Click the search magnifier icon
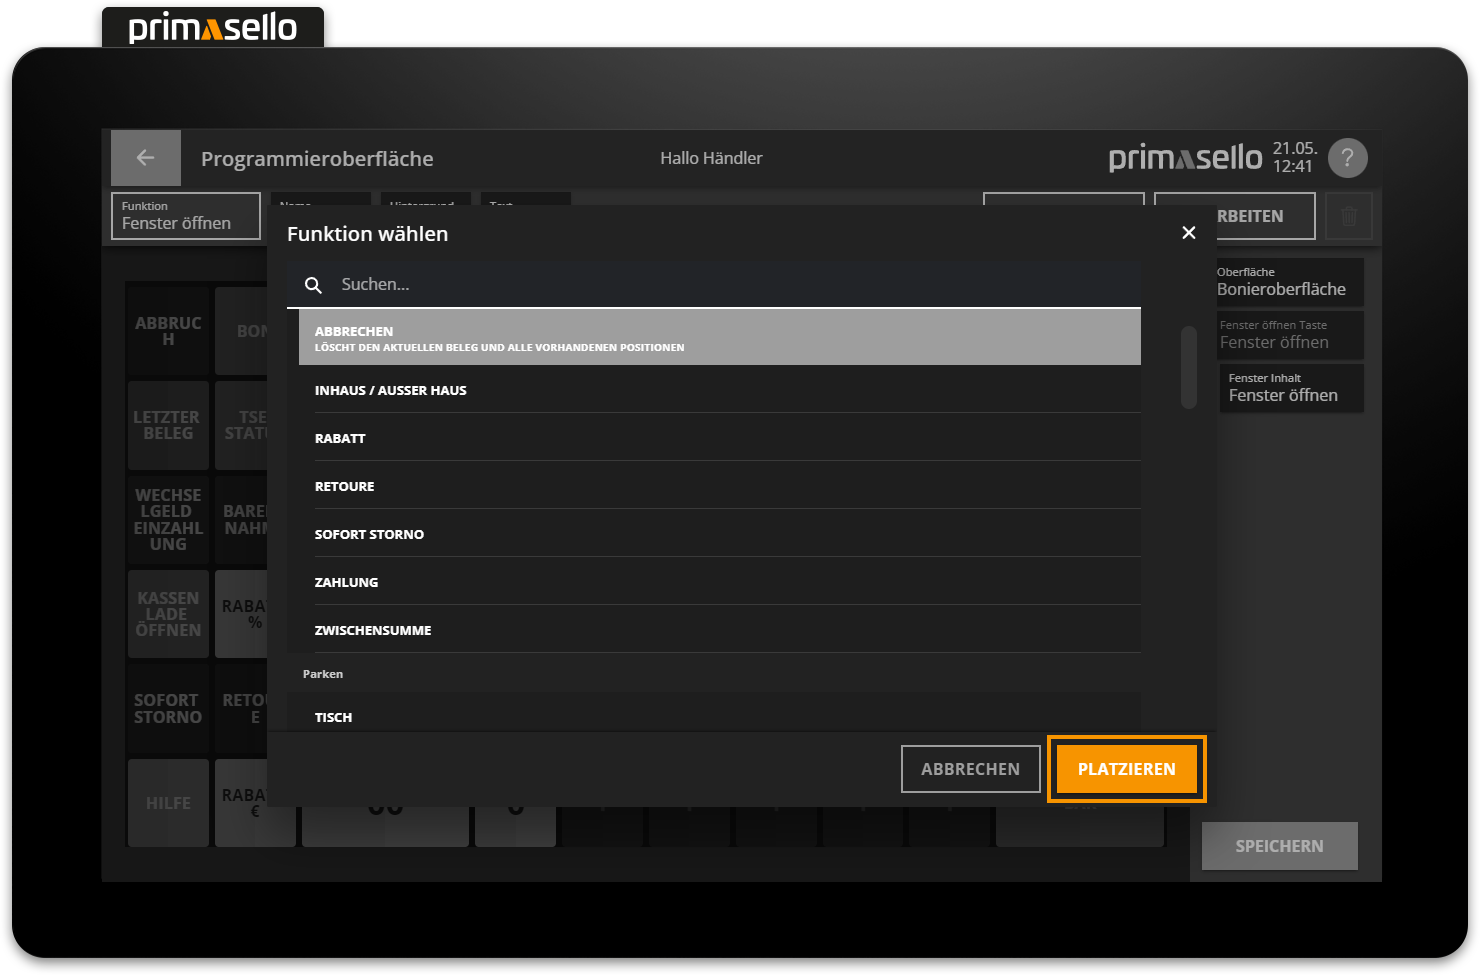Image resolution: width=1480 pixels, height=975 pixels. [313, 284]
